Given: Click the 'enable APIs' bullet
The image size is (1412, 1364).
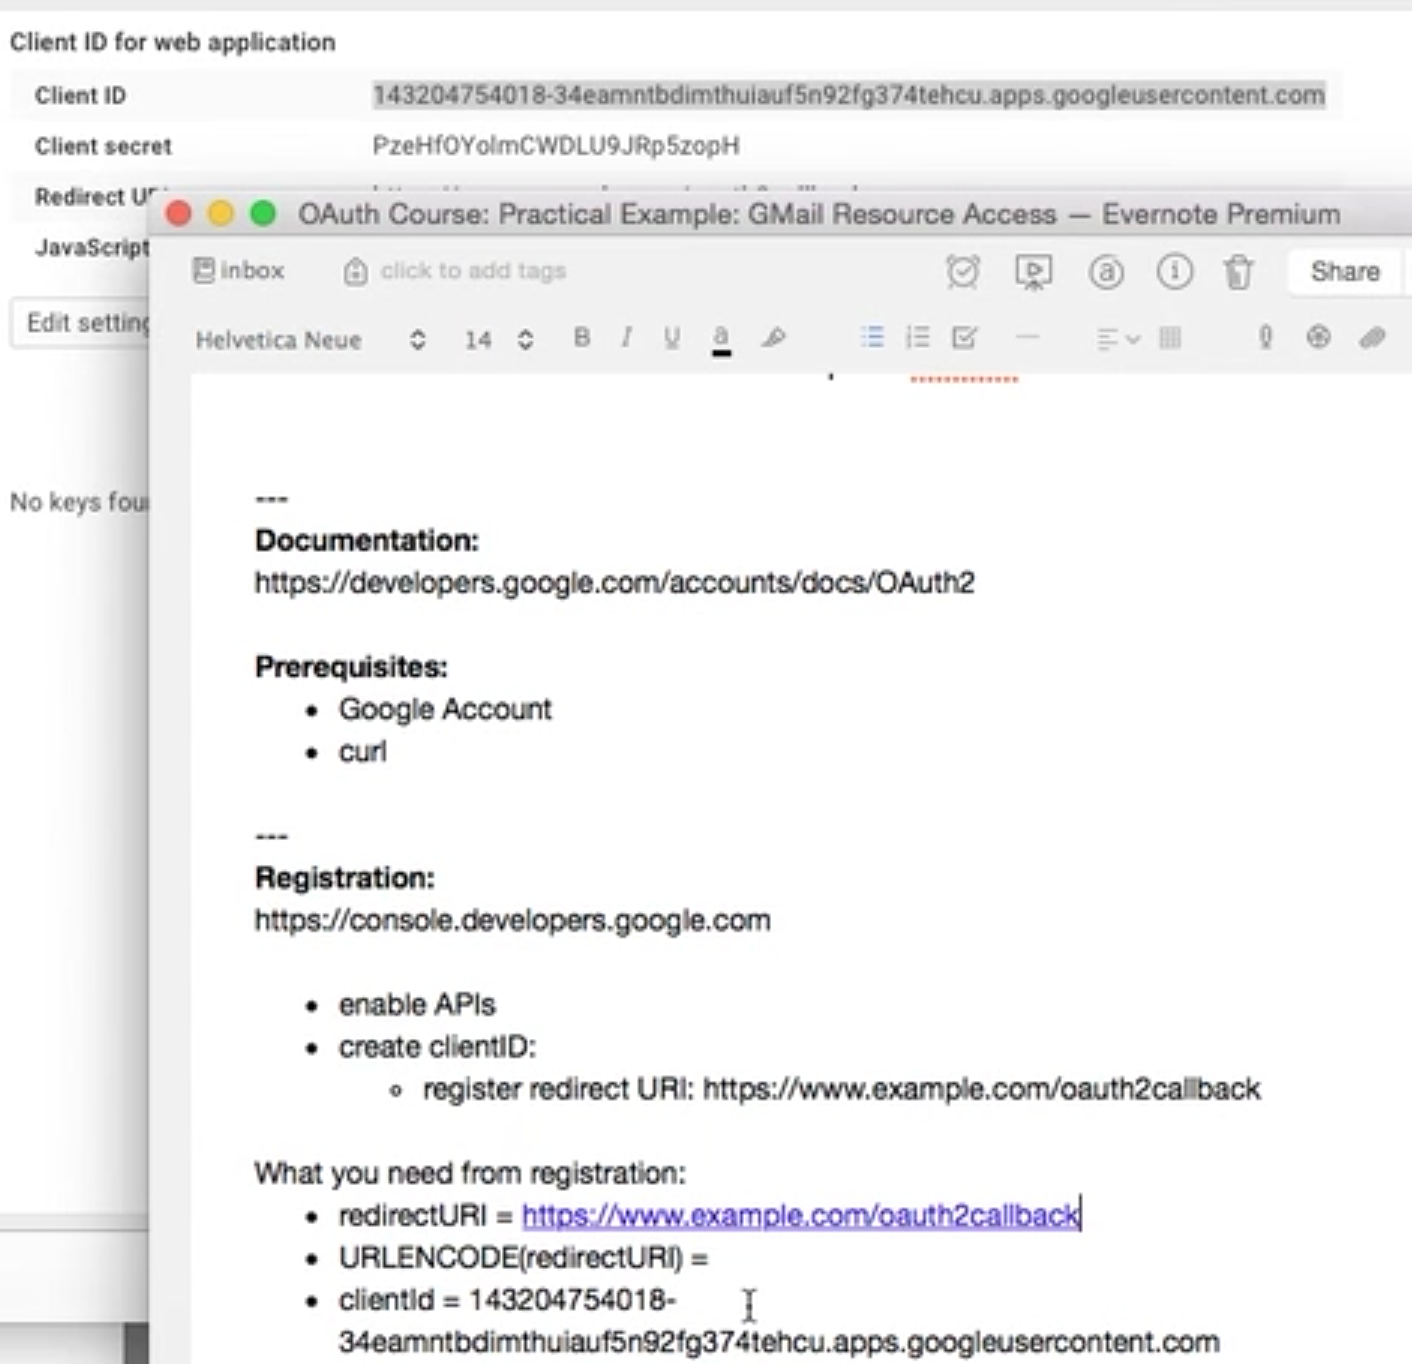Looking at the screenshot, I should pyautogui.click(x=417, y=1004).
